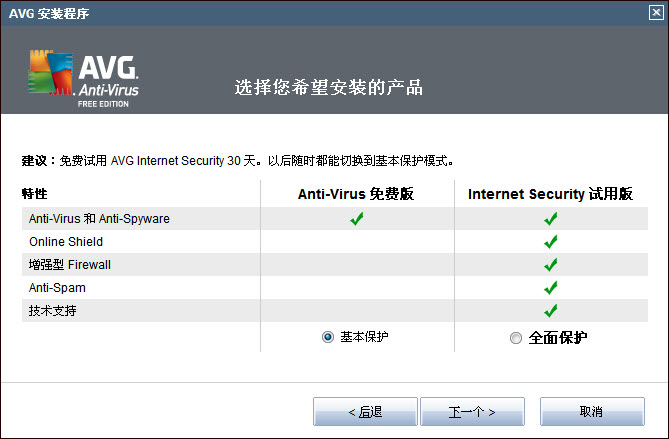Click the 增强型 Firewall green checkmark
Viewport: 669px width, 439px height.
550,265
